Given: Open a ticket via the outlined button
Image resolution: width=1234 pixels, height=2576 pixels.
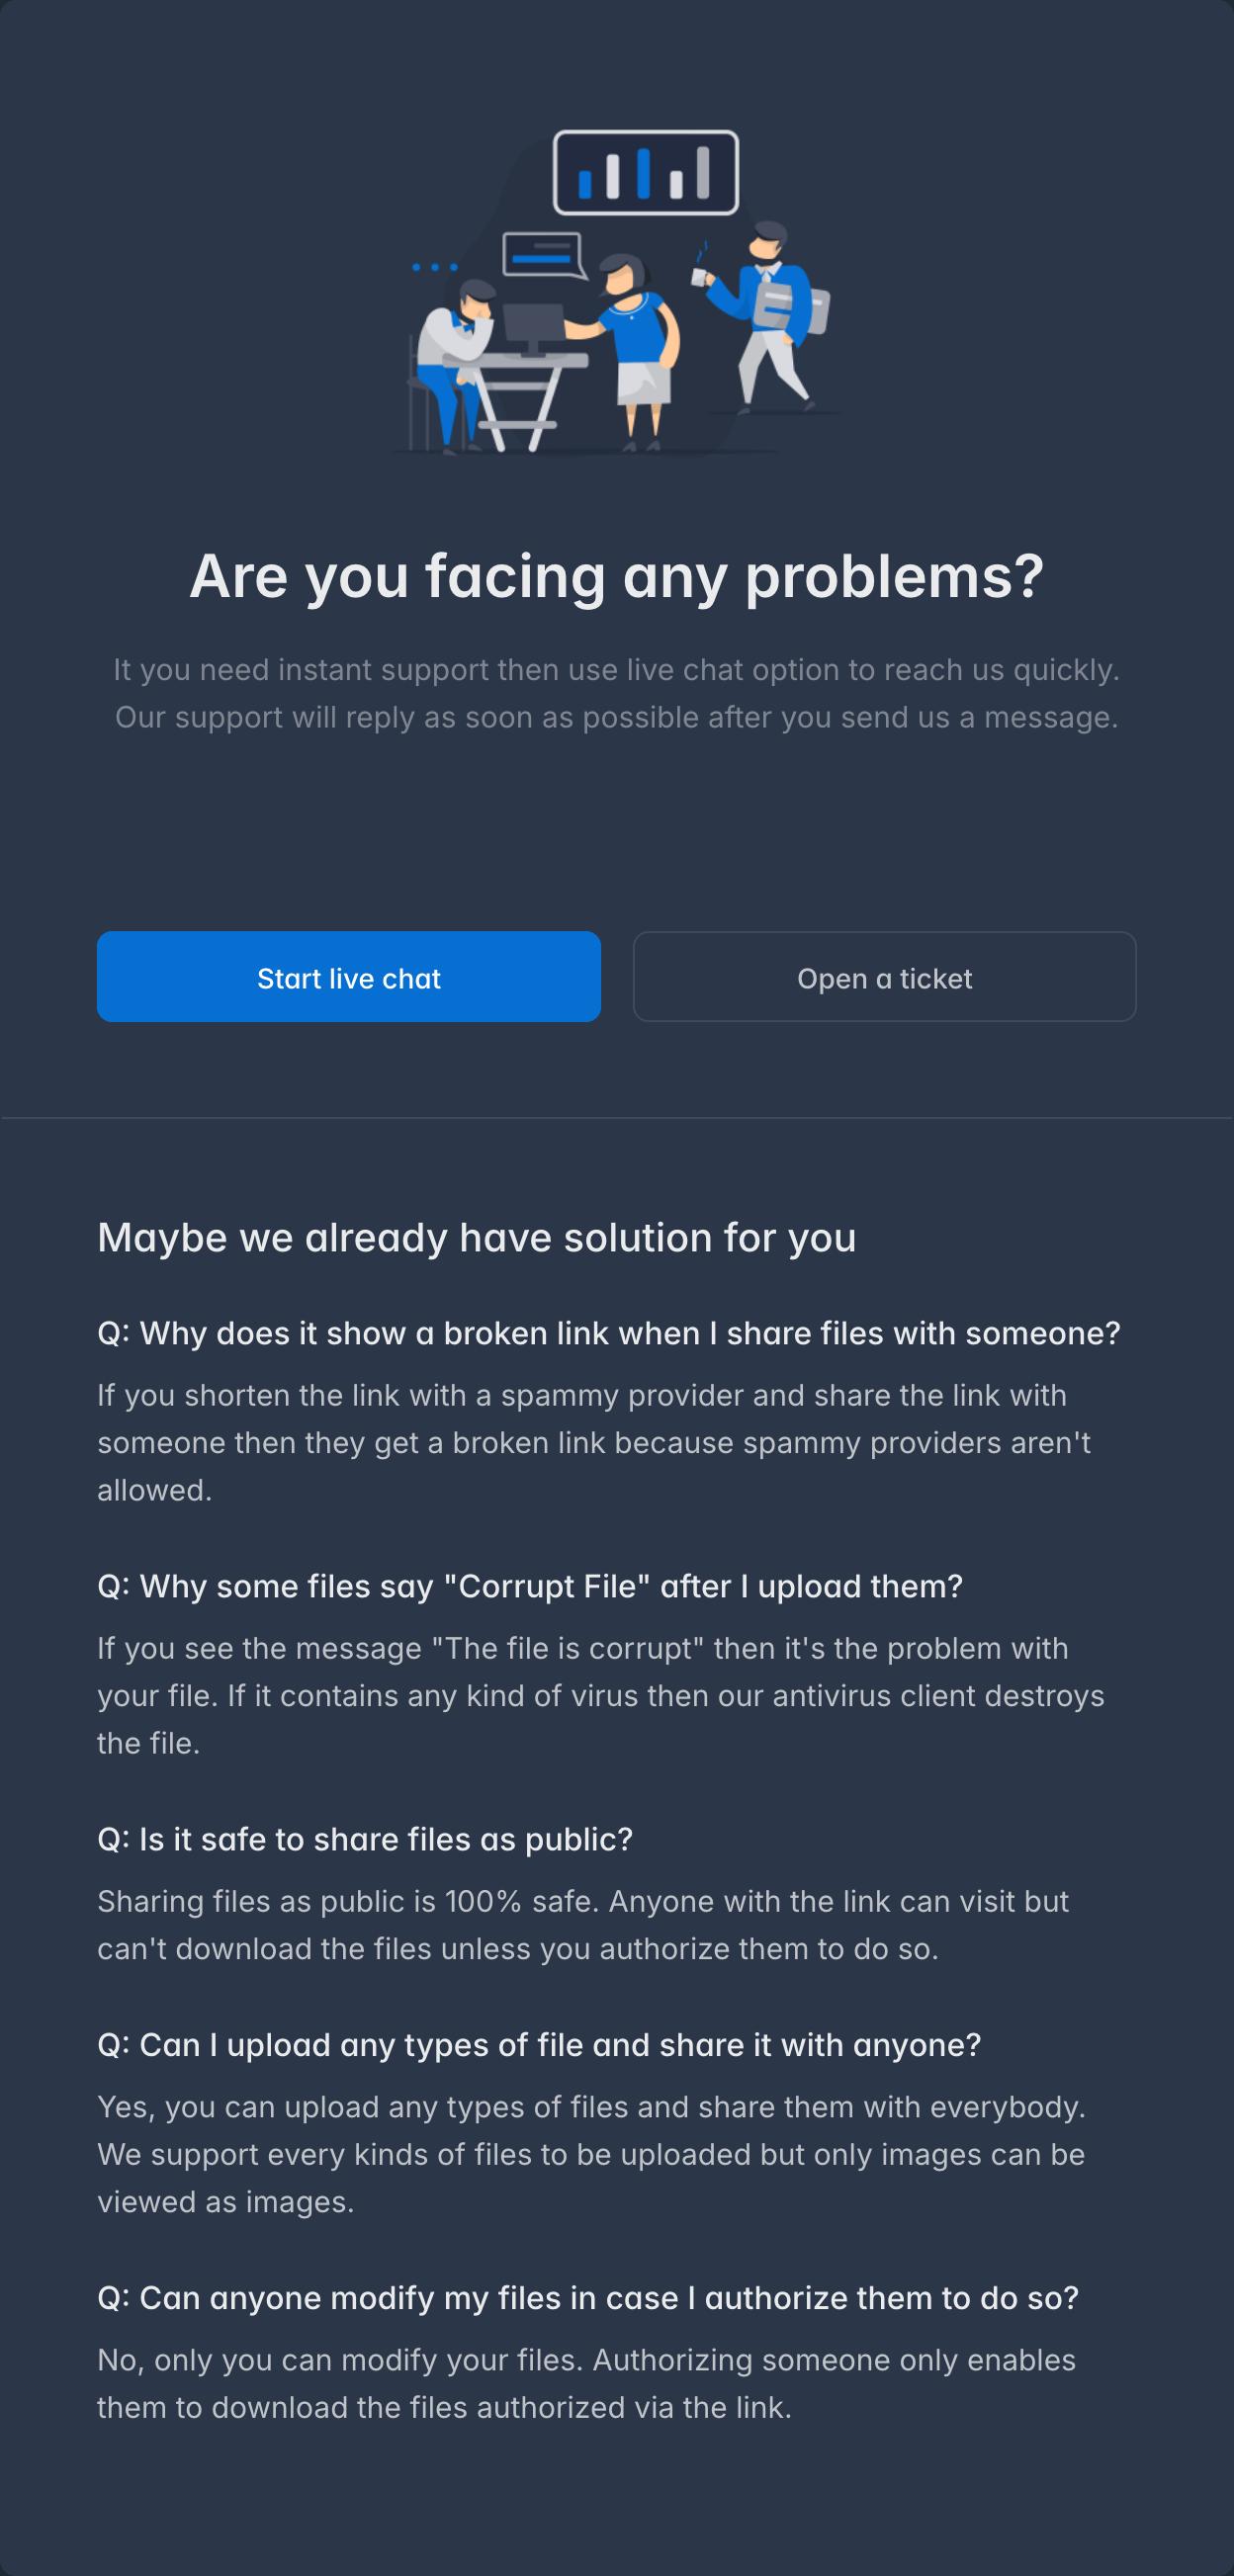Looking at the screenshot, I should click(884, 977).
